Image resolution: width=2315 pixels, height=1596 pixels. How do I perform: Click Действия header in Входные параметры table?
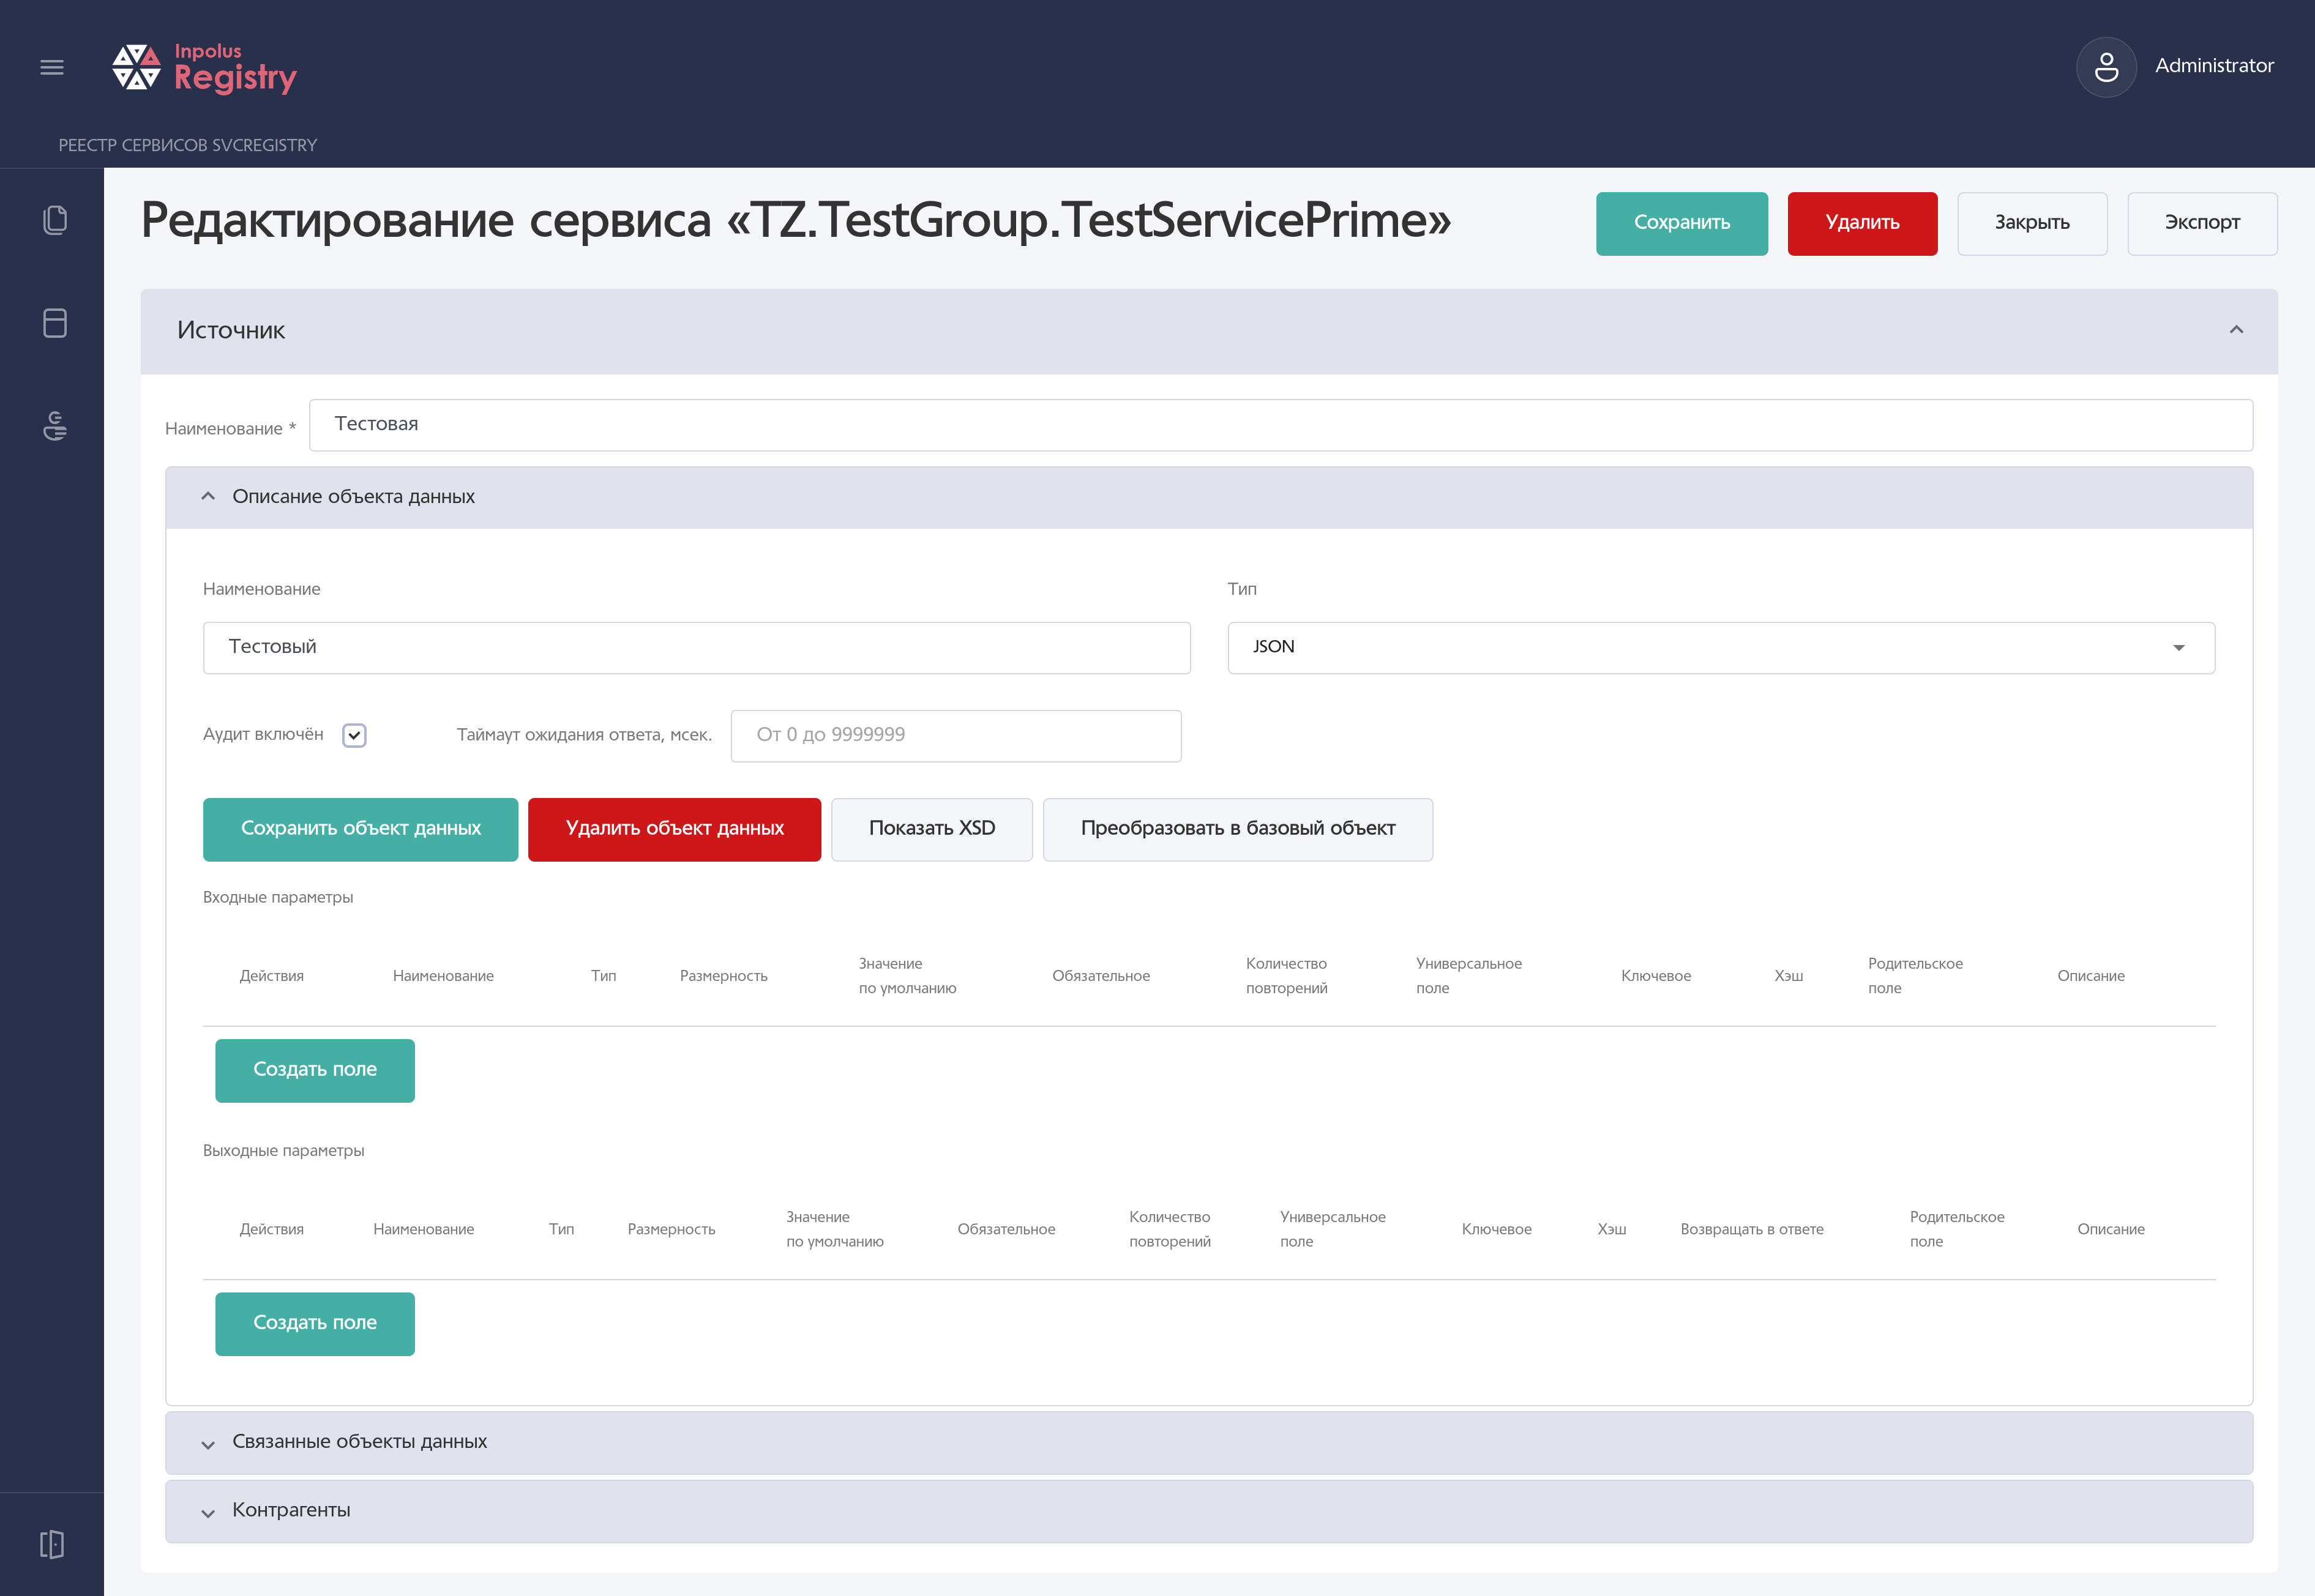271,976
